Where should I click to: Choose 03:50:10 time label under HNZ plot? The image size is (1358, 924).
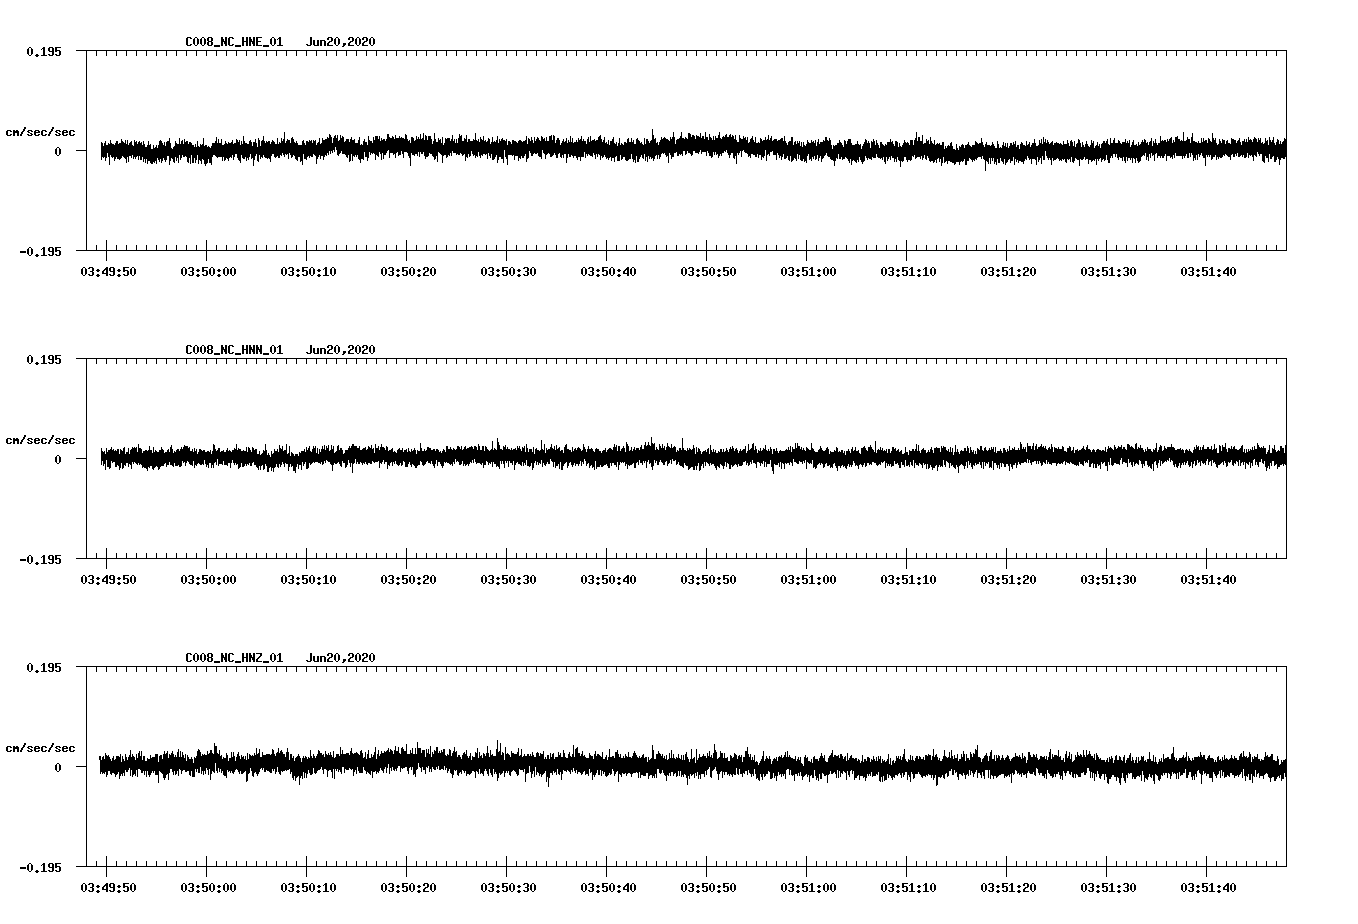(308, 888)
